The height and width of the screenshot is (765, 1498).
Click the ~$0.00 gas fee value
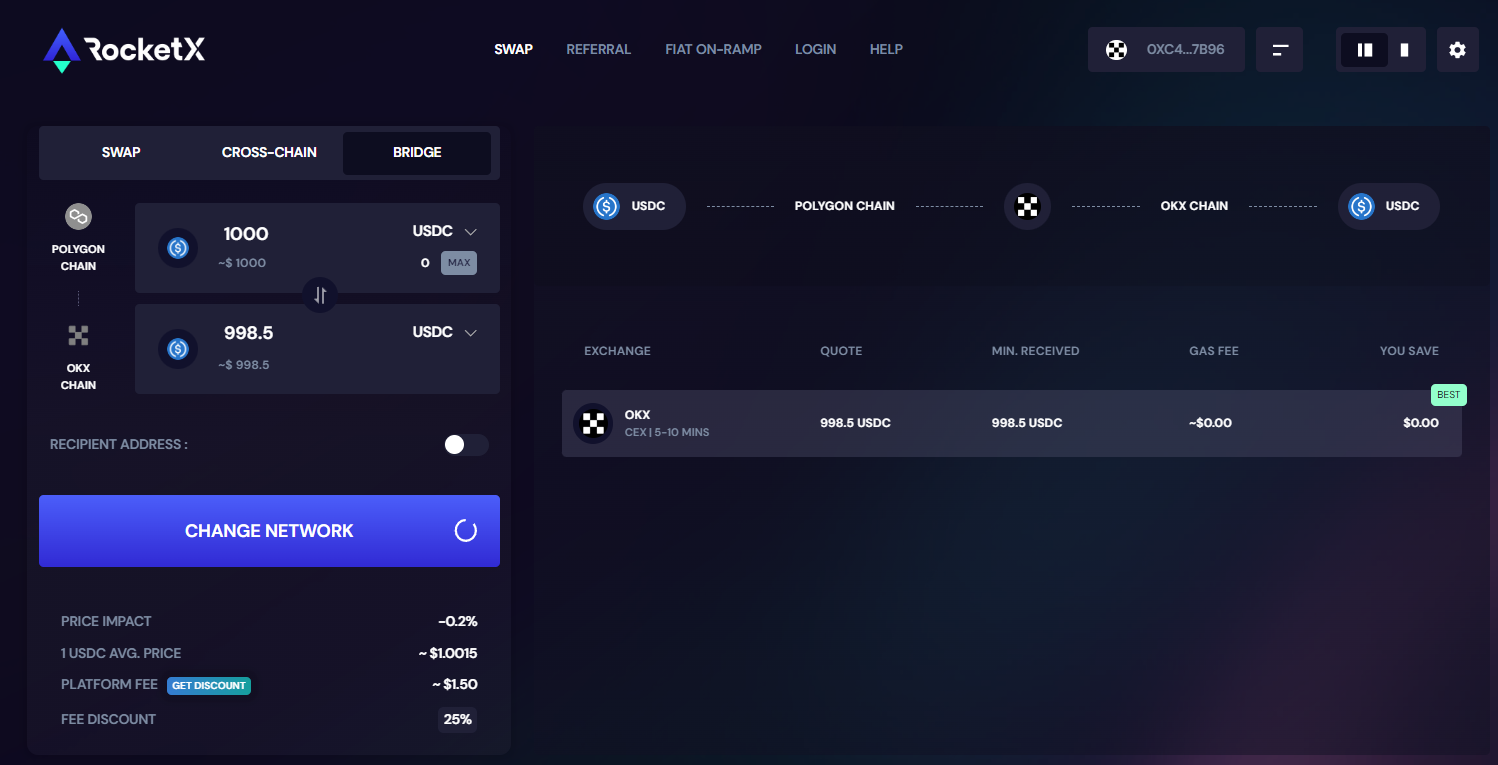coord(1210,423)
